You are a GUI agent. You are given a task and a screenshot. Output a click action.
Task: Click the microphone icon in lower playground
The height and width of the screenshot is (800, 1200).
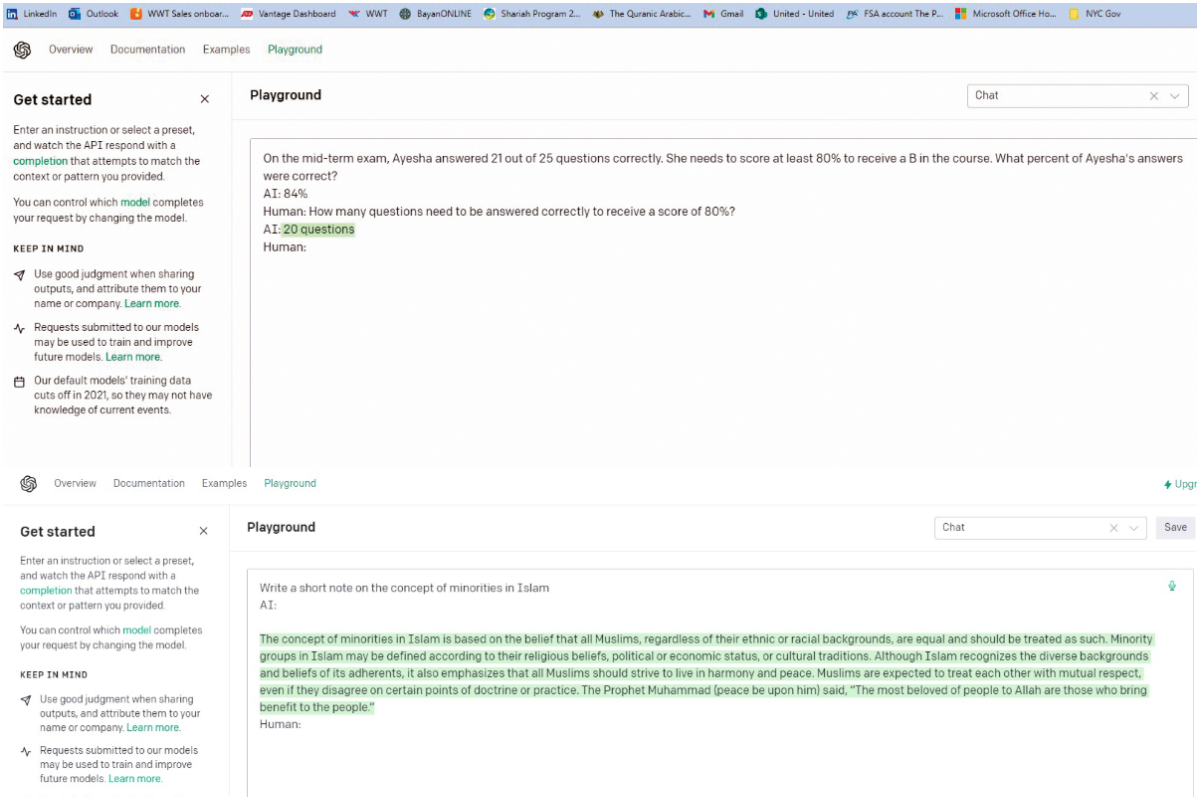tap(1172, 586)
